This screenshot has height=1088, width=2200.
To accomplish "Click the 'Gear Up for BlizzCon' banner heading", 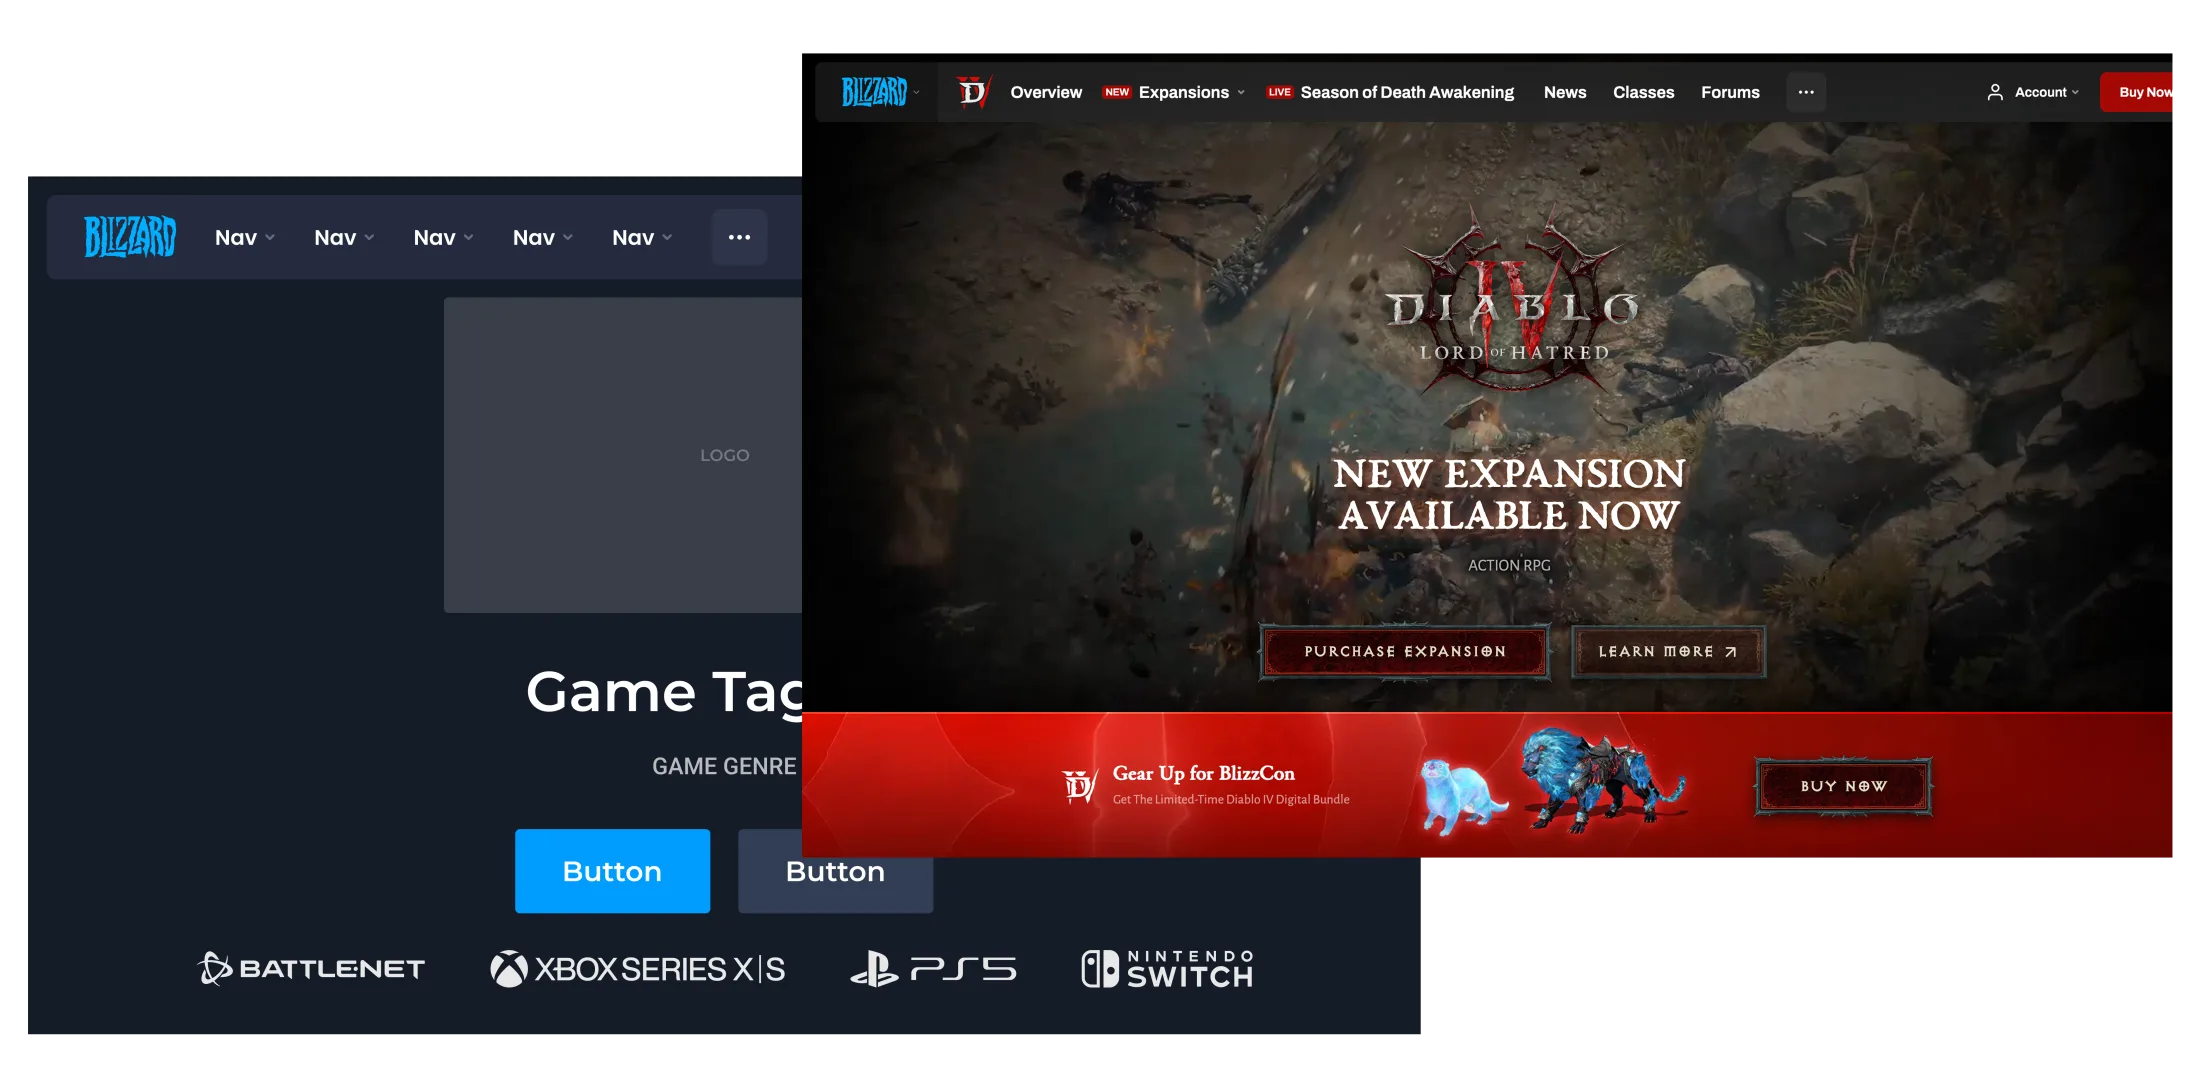I will [x=1204, y=773].
